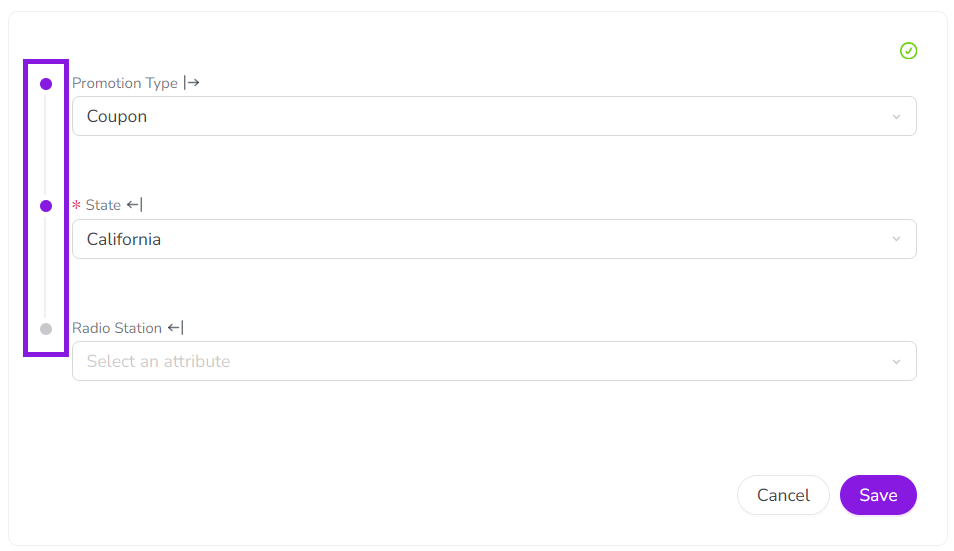Screen dimensions: 954x551
Task: Click the State label text
Action: pyautogui.click(x=103, y=205)
